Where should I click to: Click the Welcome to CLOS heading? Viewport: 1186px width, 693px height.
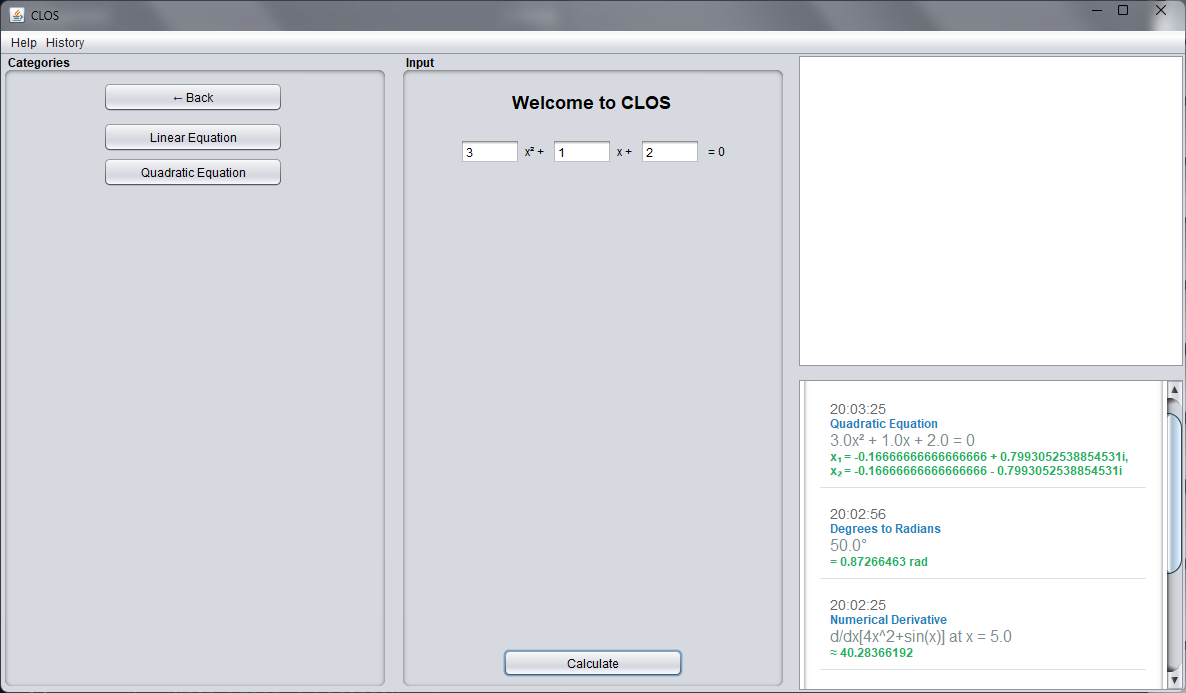click(591, 103)
